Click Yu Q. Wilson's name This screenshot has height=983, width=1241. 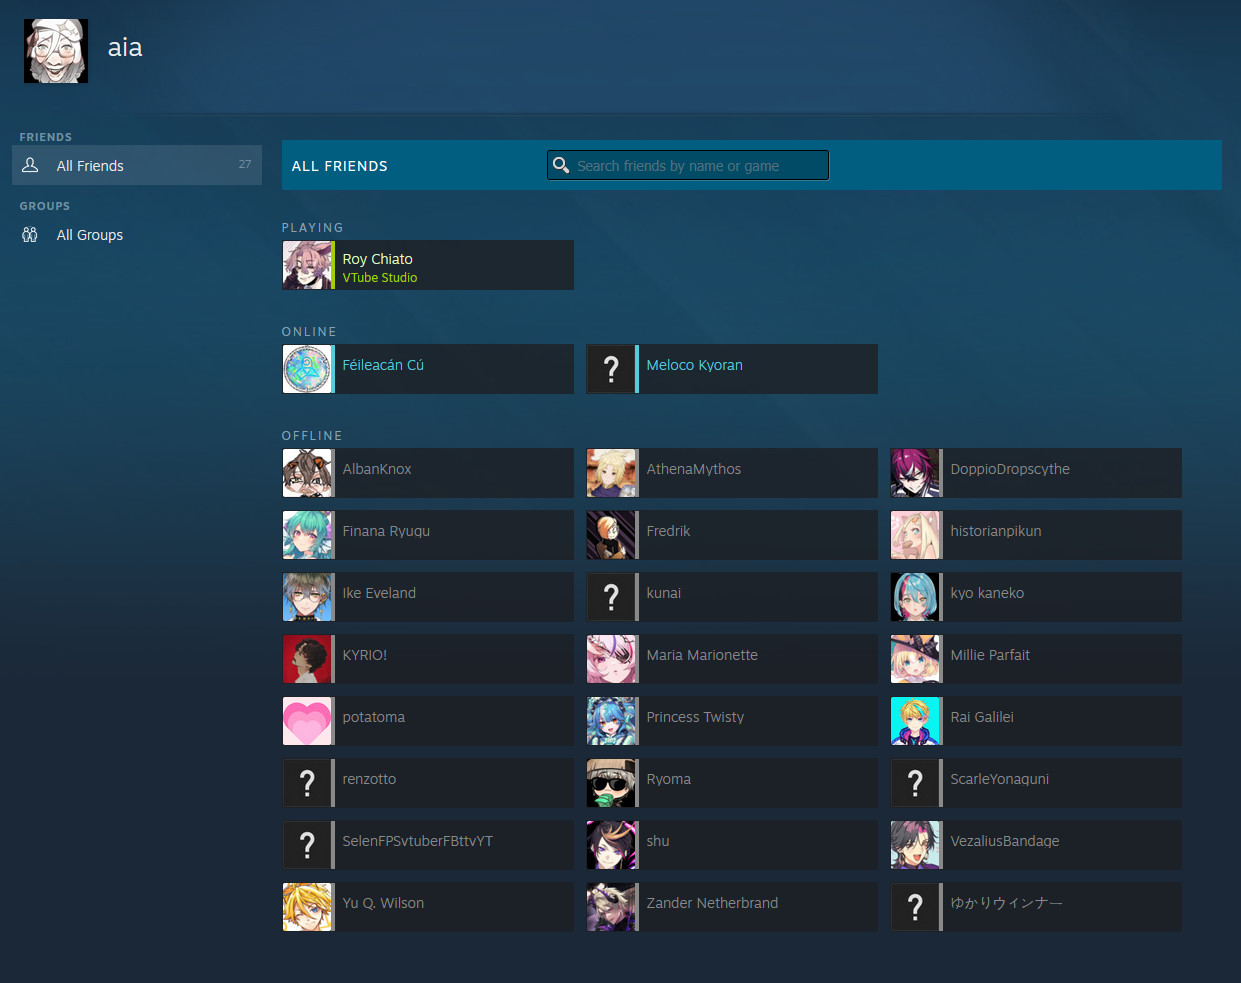pyautogui.click(x=383, y=903)
